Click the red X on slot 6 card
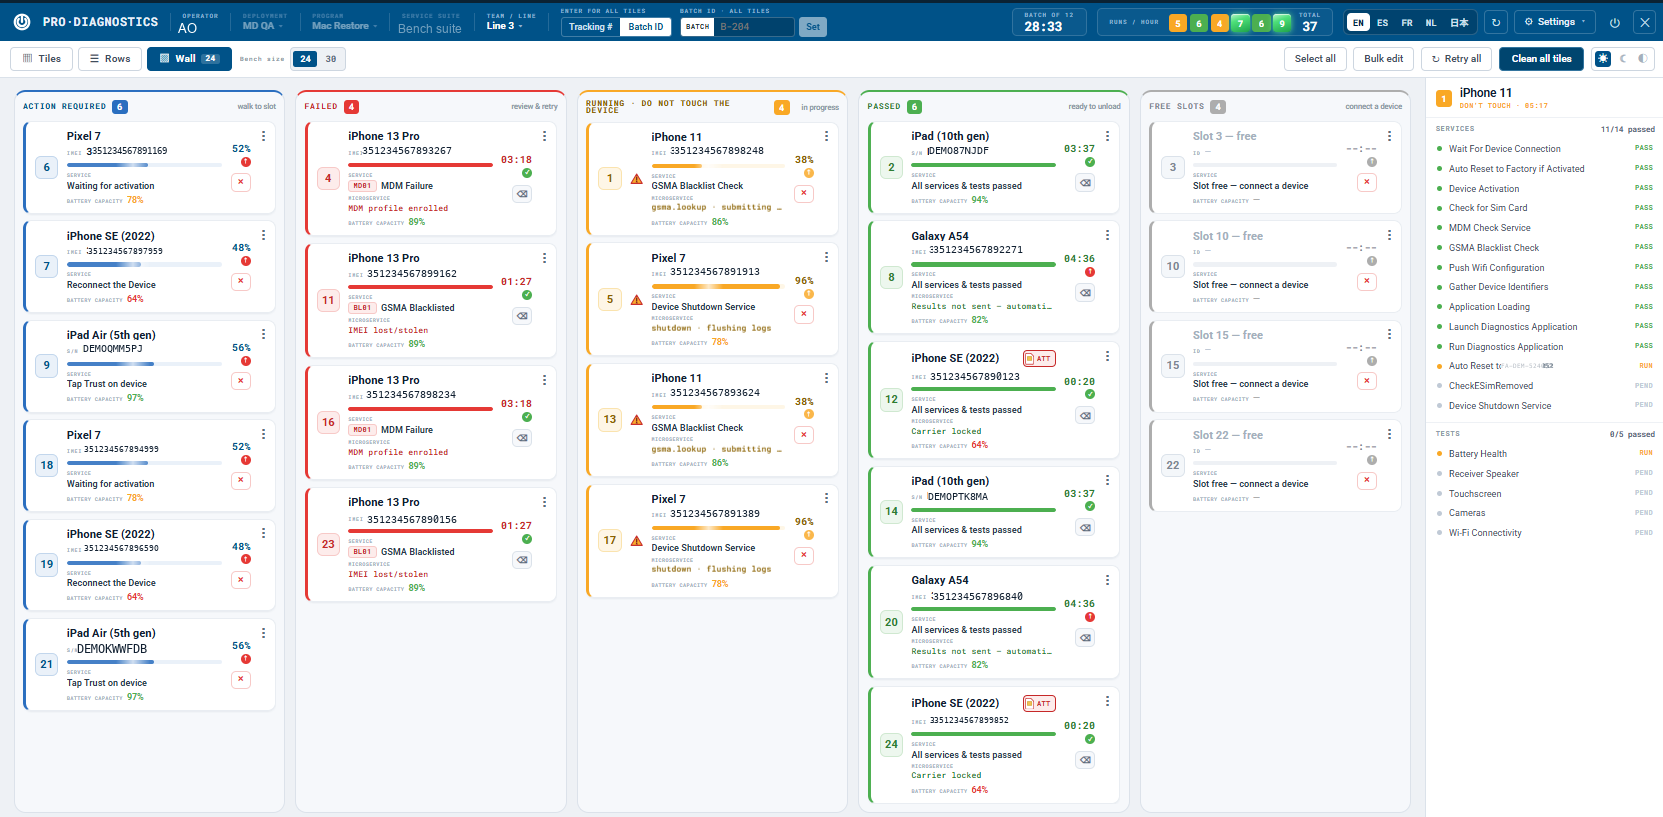Image resolution: width=1663 pixels, height=817 pixels. click(241, 182)
